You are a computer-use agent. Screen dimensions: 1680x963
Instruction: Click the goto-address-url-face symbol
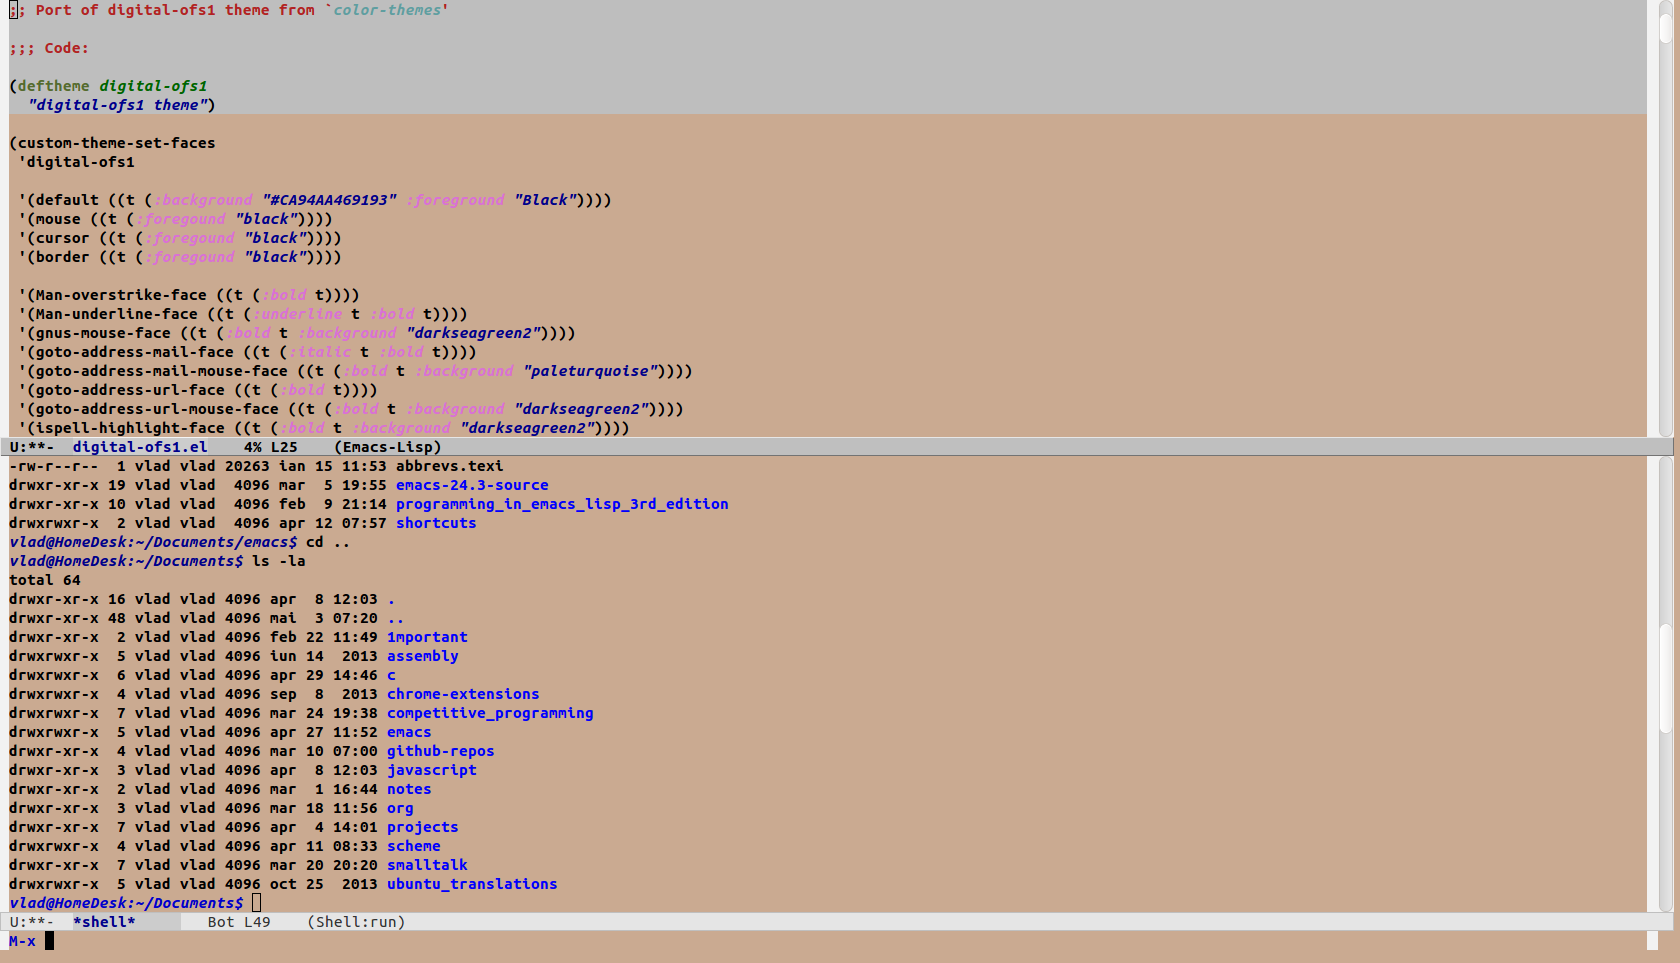pyautogui.click(x=130, y=390)
